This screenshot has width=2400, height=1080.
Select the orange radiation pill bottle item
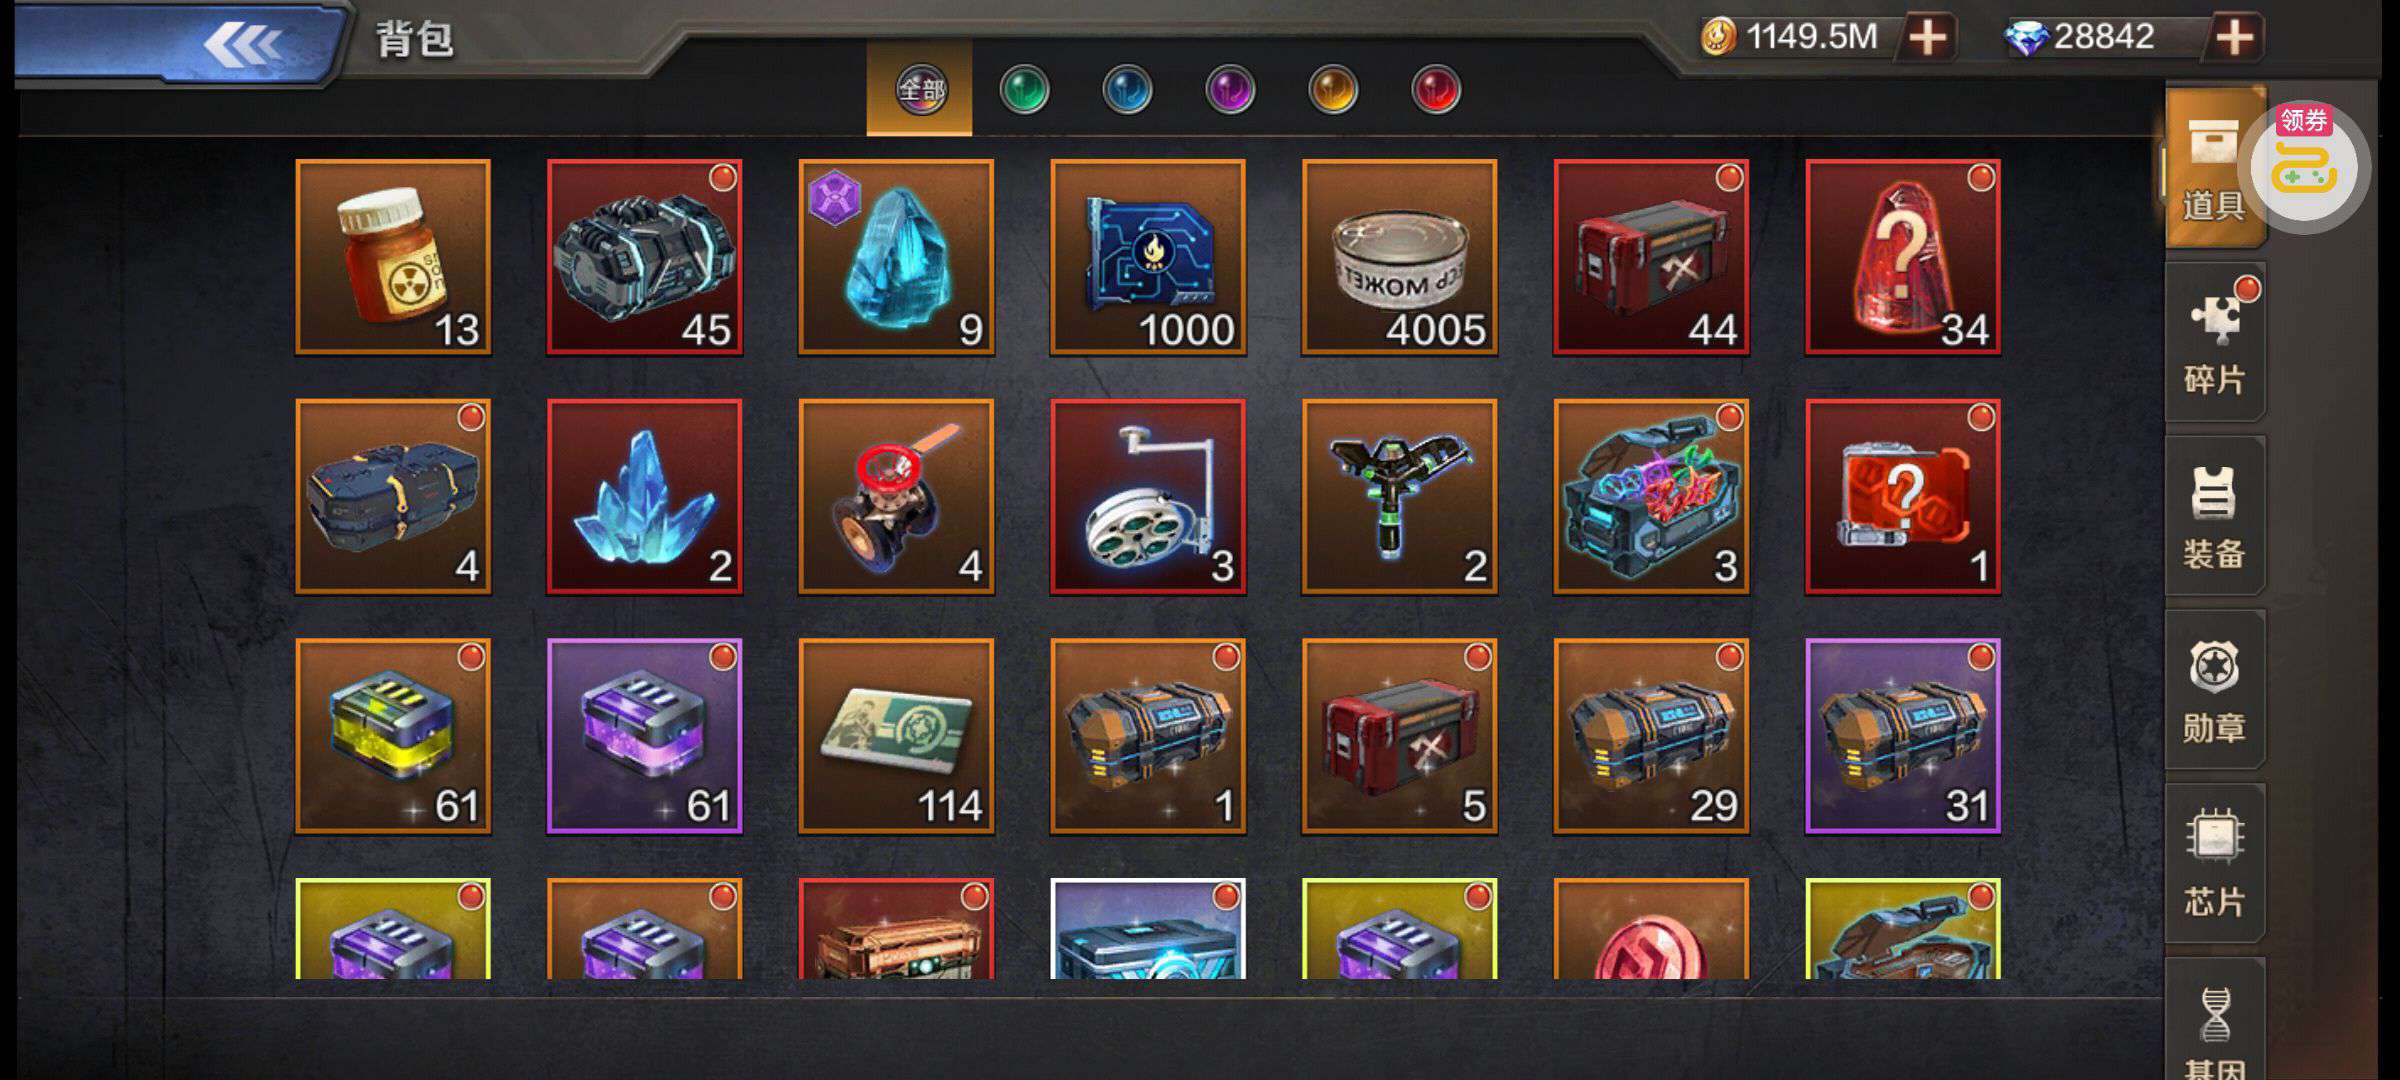click(x=393, y=257)
